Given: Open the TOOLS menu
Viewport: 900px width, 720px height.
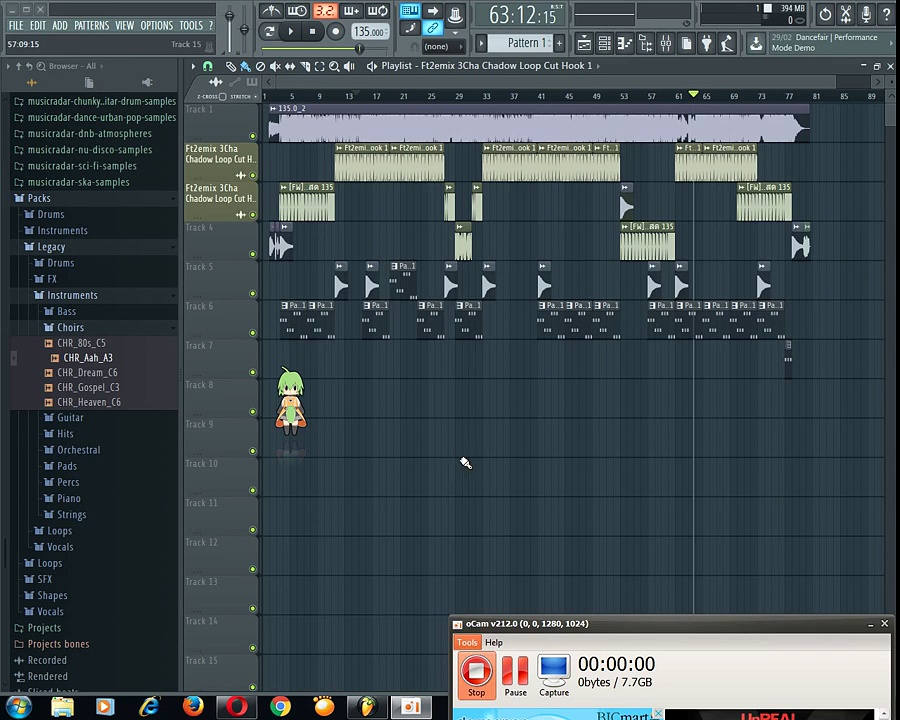Looking at the screenshot, I should 191,25.
